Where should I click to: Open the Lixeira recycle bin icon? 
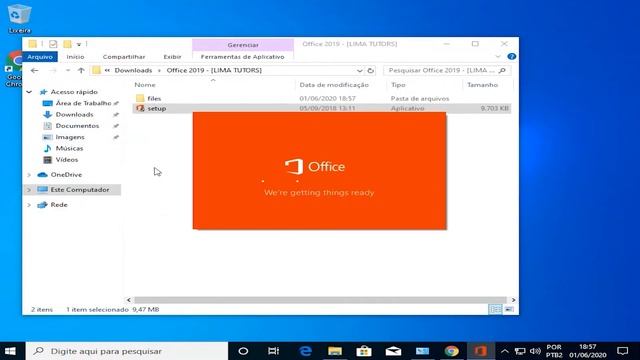pyautogui.click(x=19, y=18)
